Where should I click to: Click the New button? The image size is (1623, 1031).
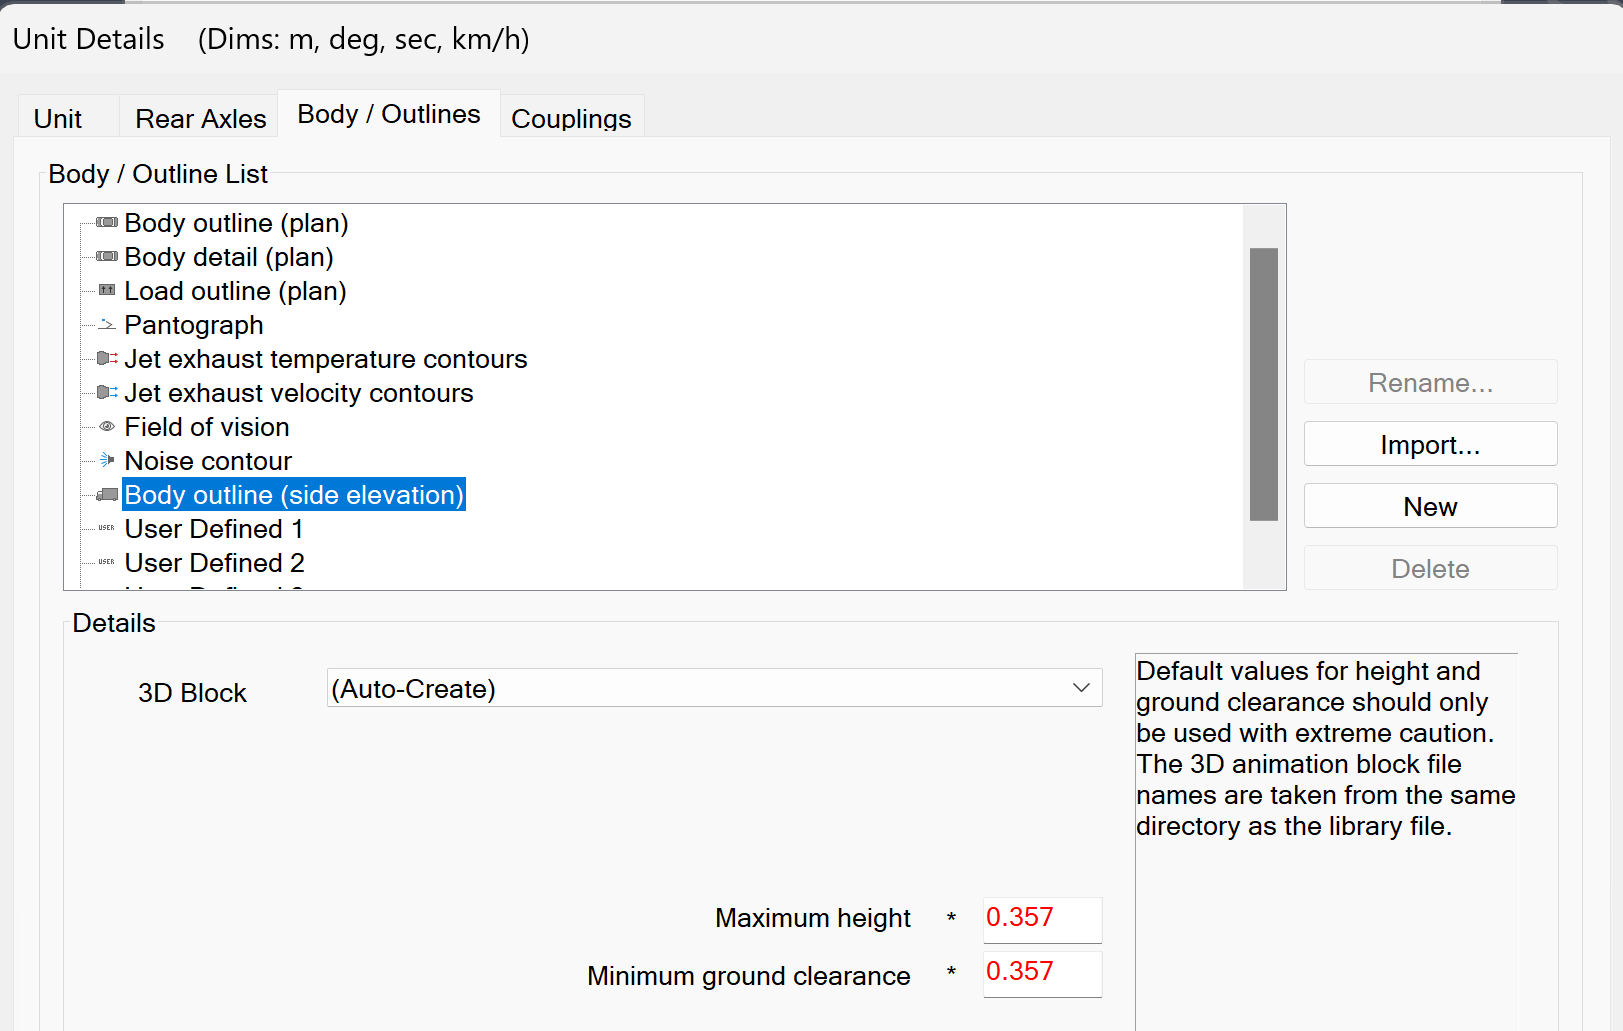click(x=1430, y=507)
